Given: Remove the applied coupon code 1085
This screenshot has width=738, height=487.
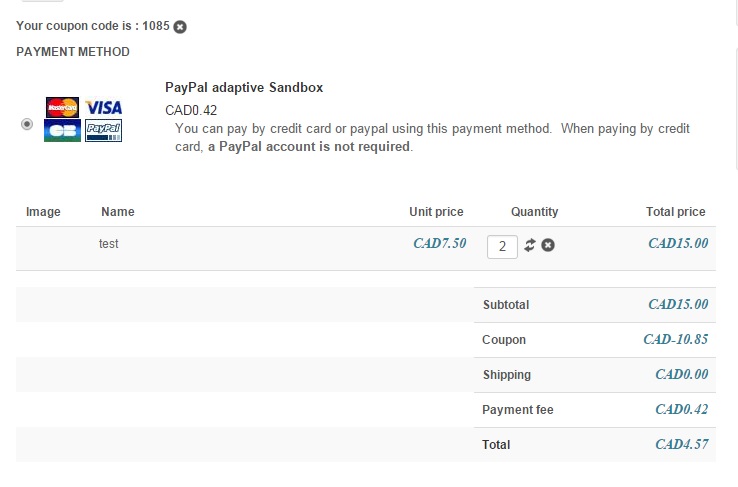Looking at the screenshot, I should click(x=179, y=26).
